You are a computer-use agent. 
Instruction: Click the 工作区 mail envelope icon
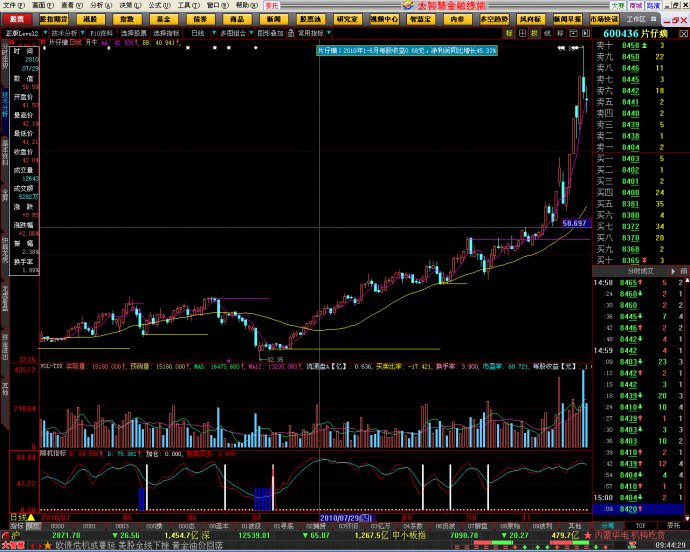point(653,19)
